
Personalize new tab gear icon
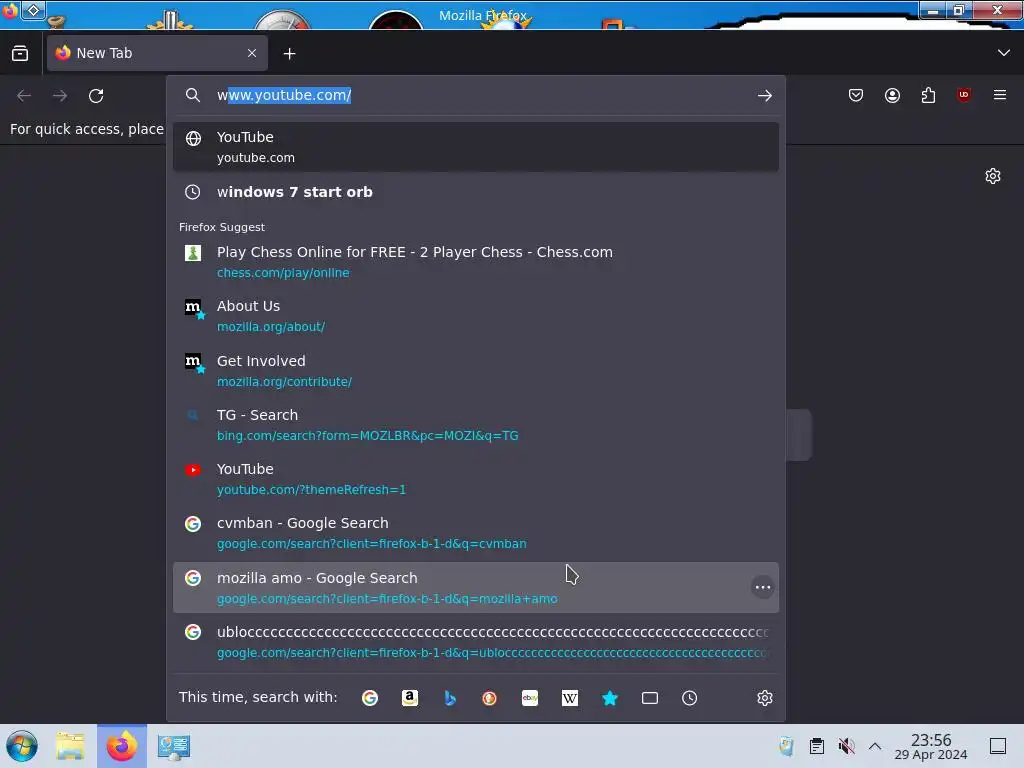[993, 176]
